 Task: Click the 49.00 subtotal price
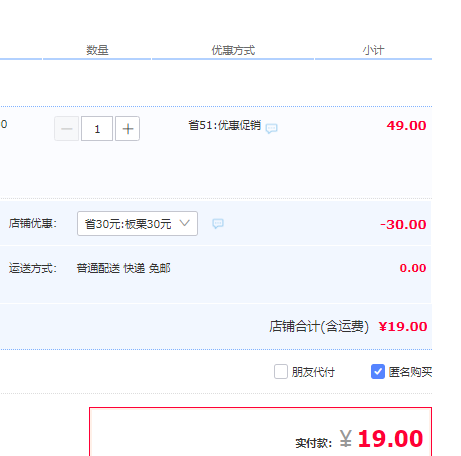[406, 126]
